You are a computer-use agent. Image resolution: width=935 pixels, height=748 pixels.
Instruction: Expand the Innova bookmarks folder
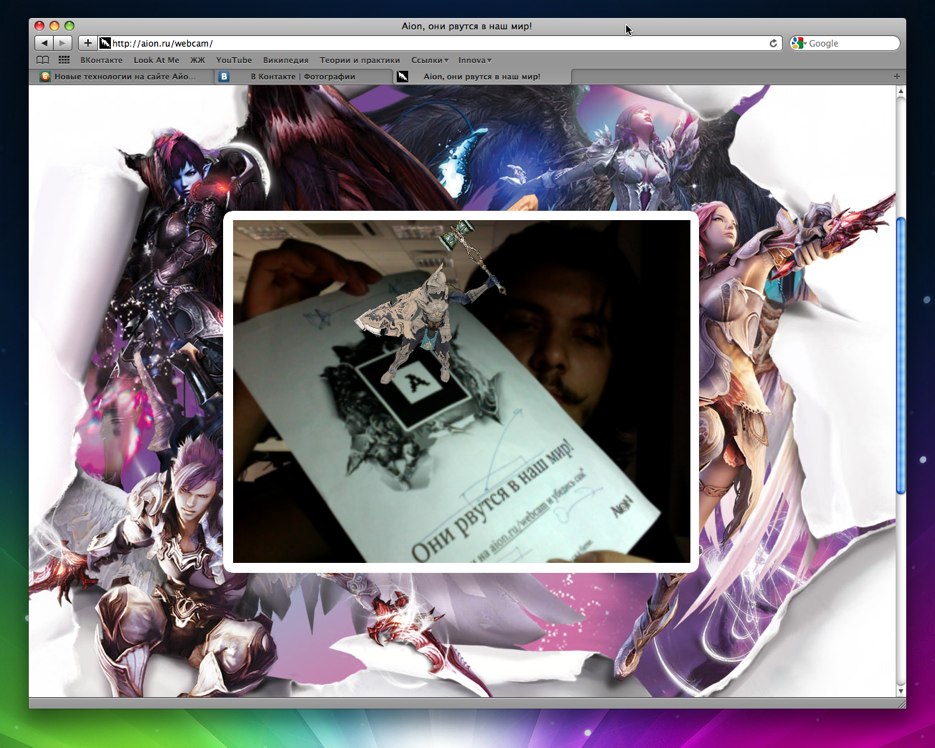pyautogui.click(x=475, y=60)
